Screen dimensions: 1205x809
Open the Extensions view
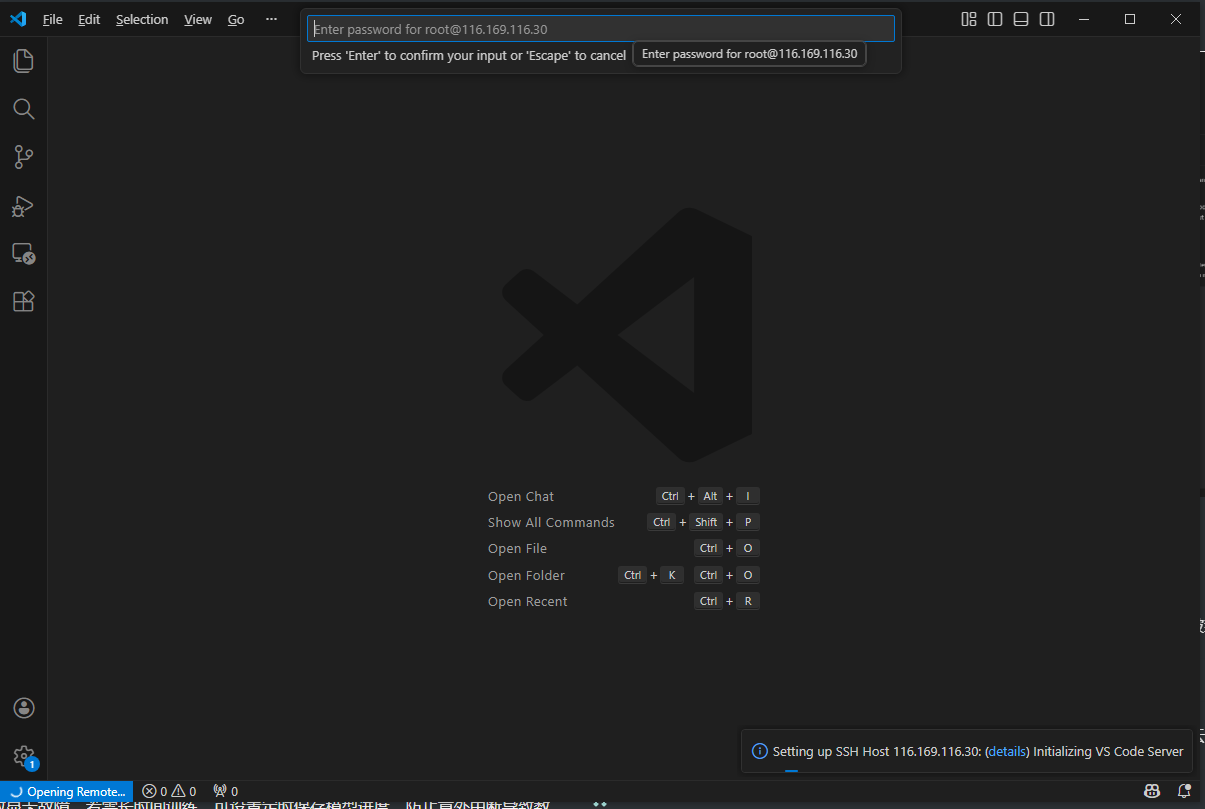tap(23, 302)
